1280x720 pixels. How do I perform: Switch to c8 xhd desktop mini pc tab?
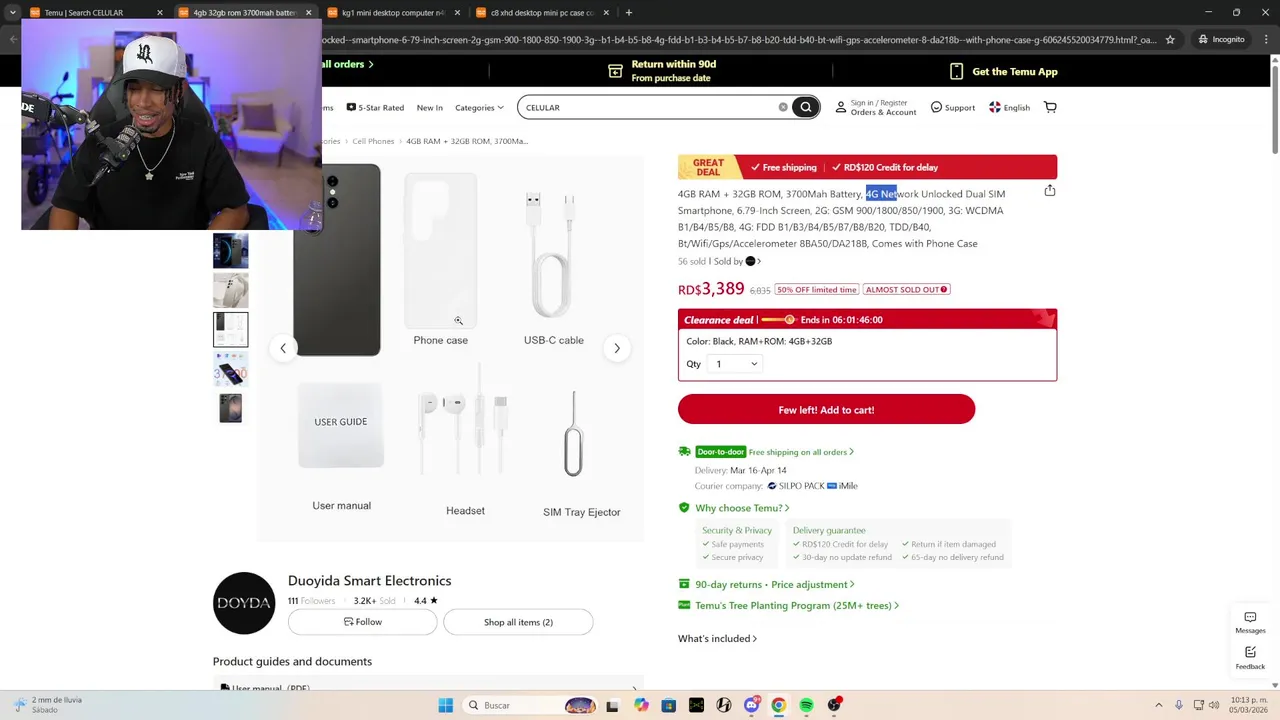click(x=542, y=13)
